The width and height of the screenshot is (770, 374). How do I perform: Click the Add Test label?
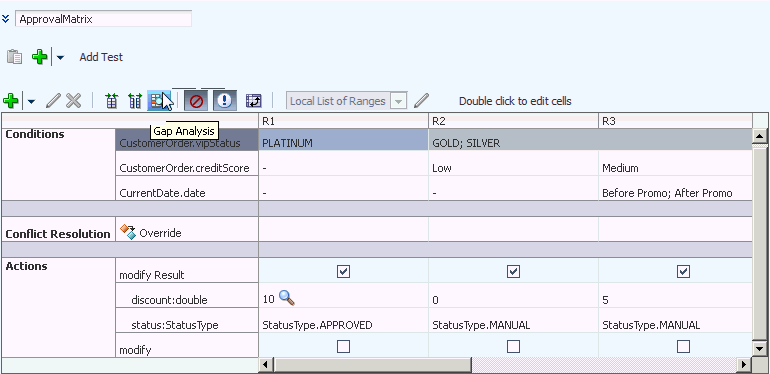pos(101,57)
